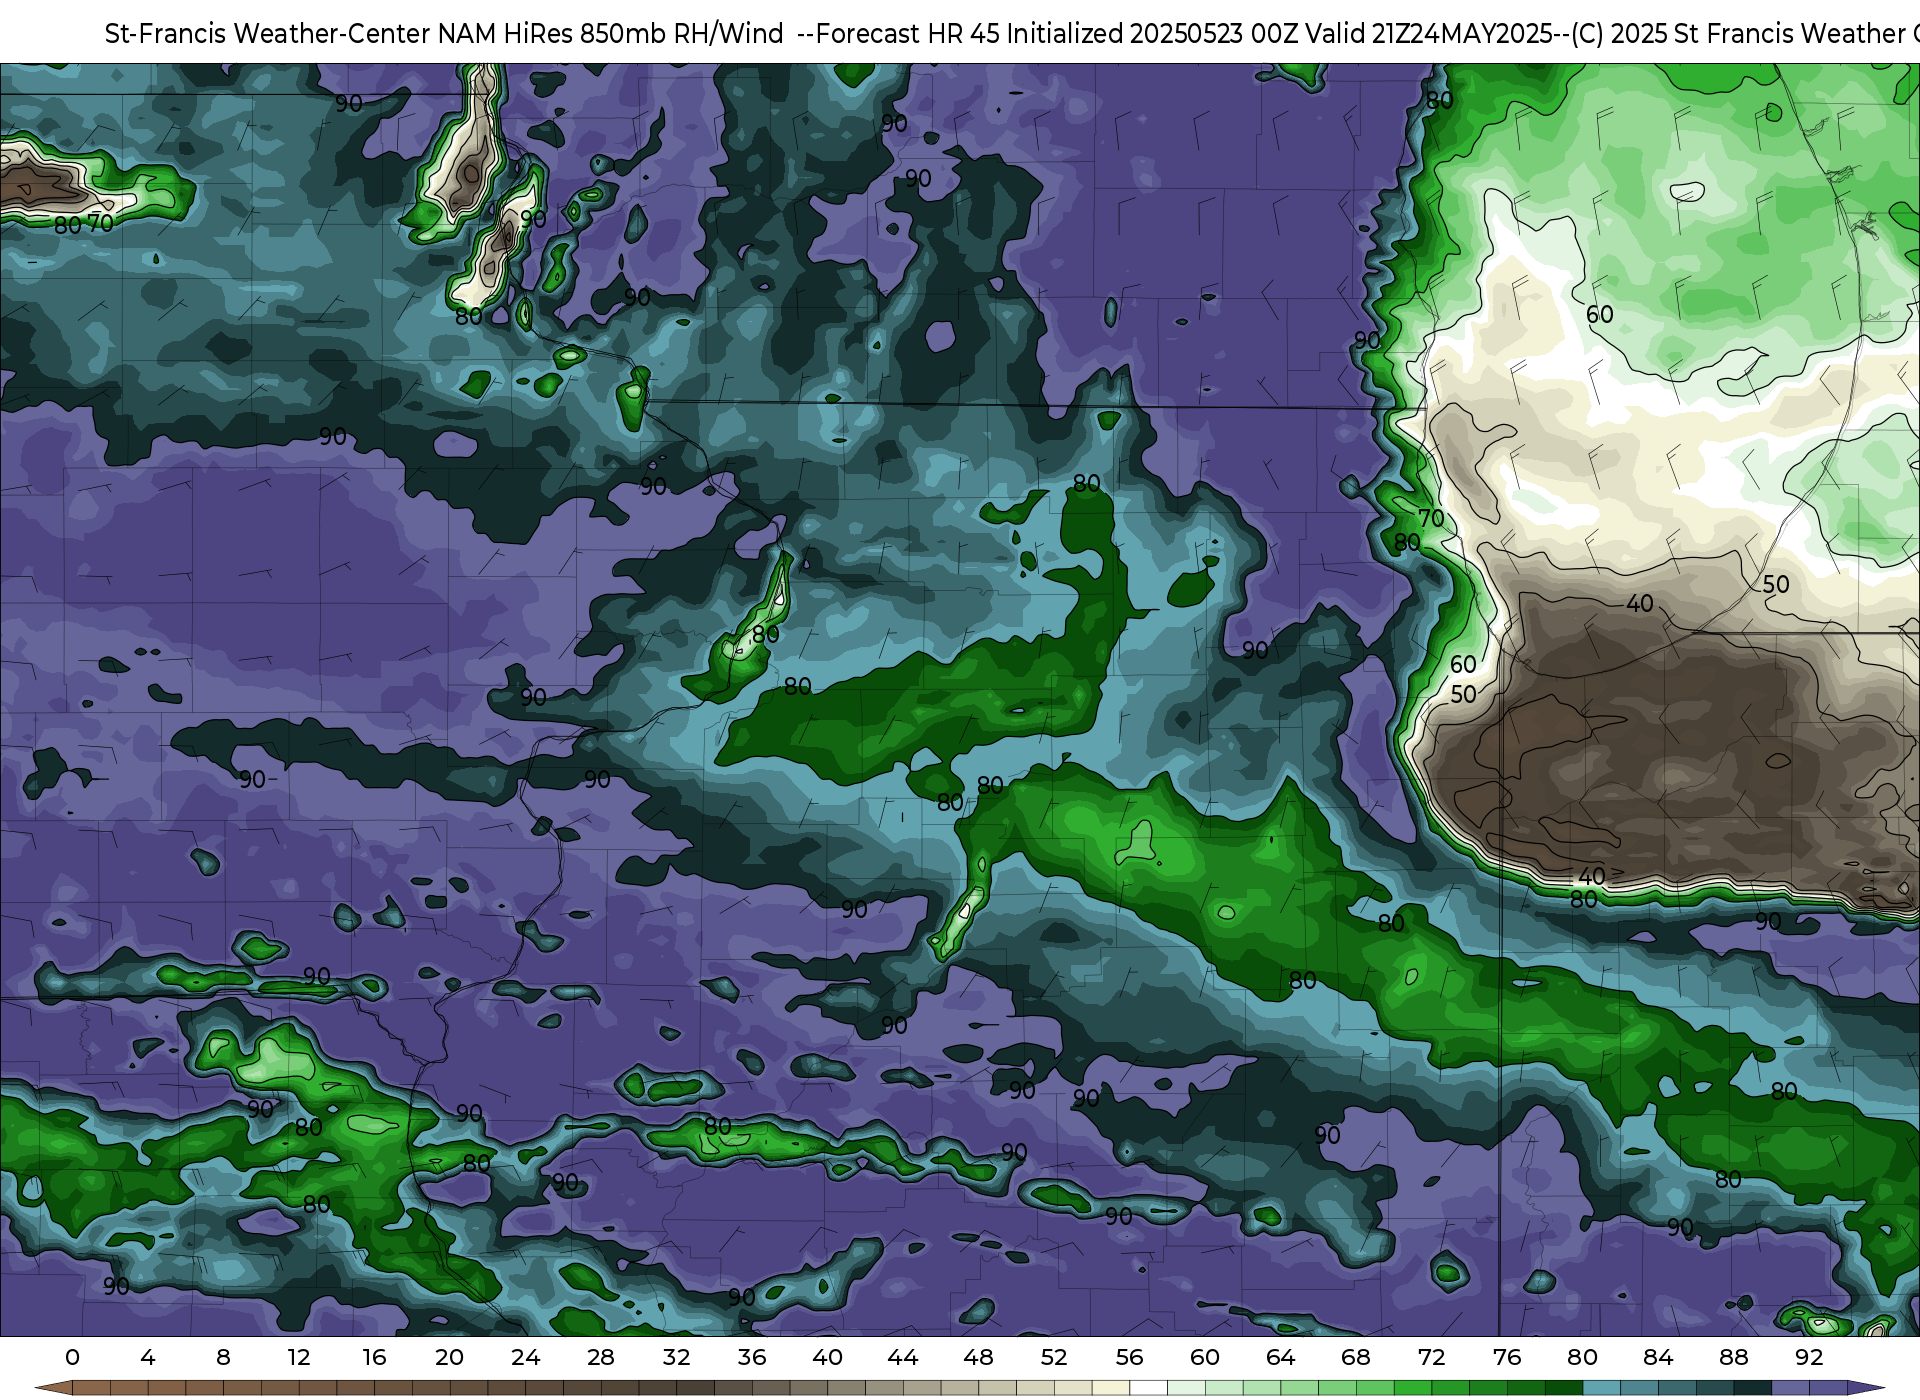Click the colorbar label '0'
Screen dimensions: 1920x1400
click(72, 1357)
